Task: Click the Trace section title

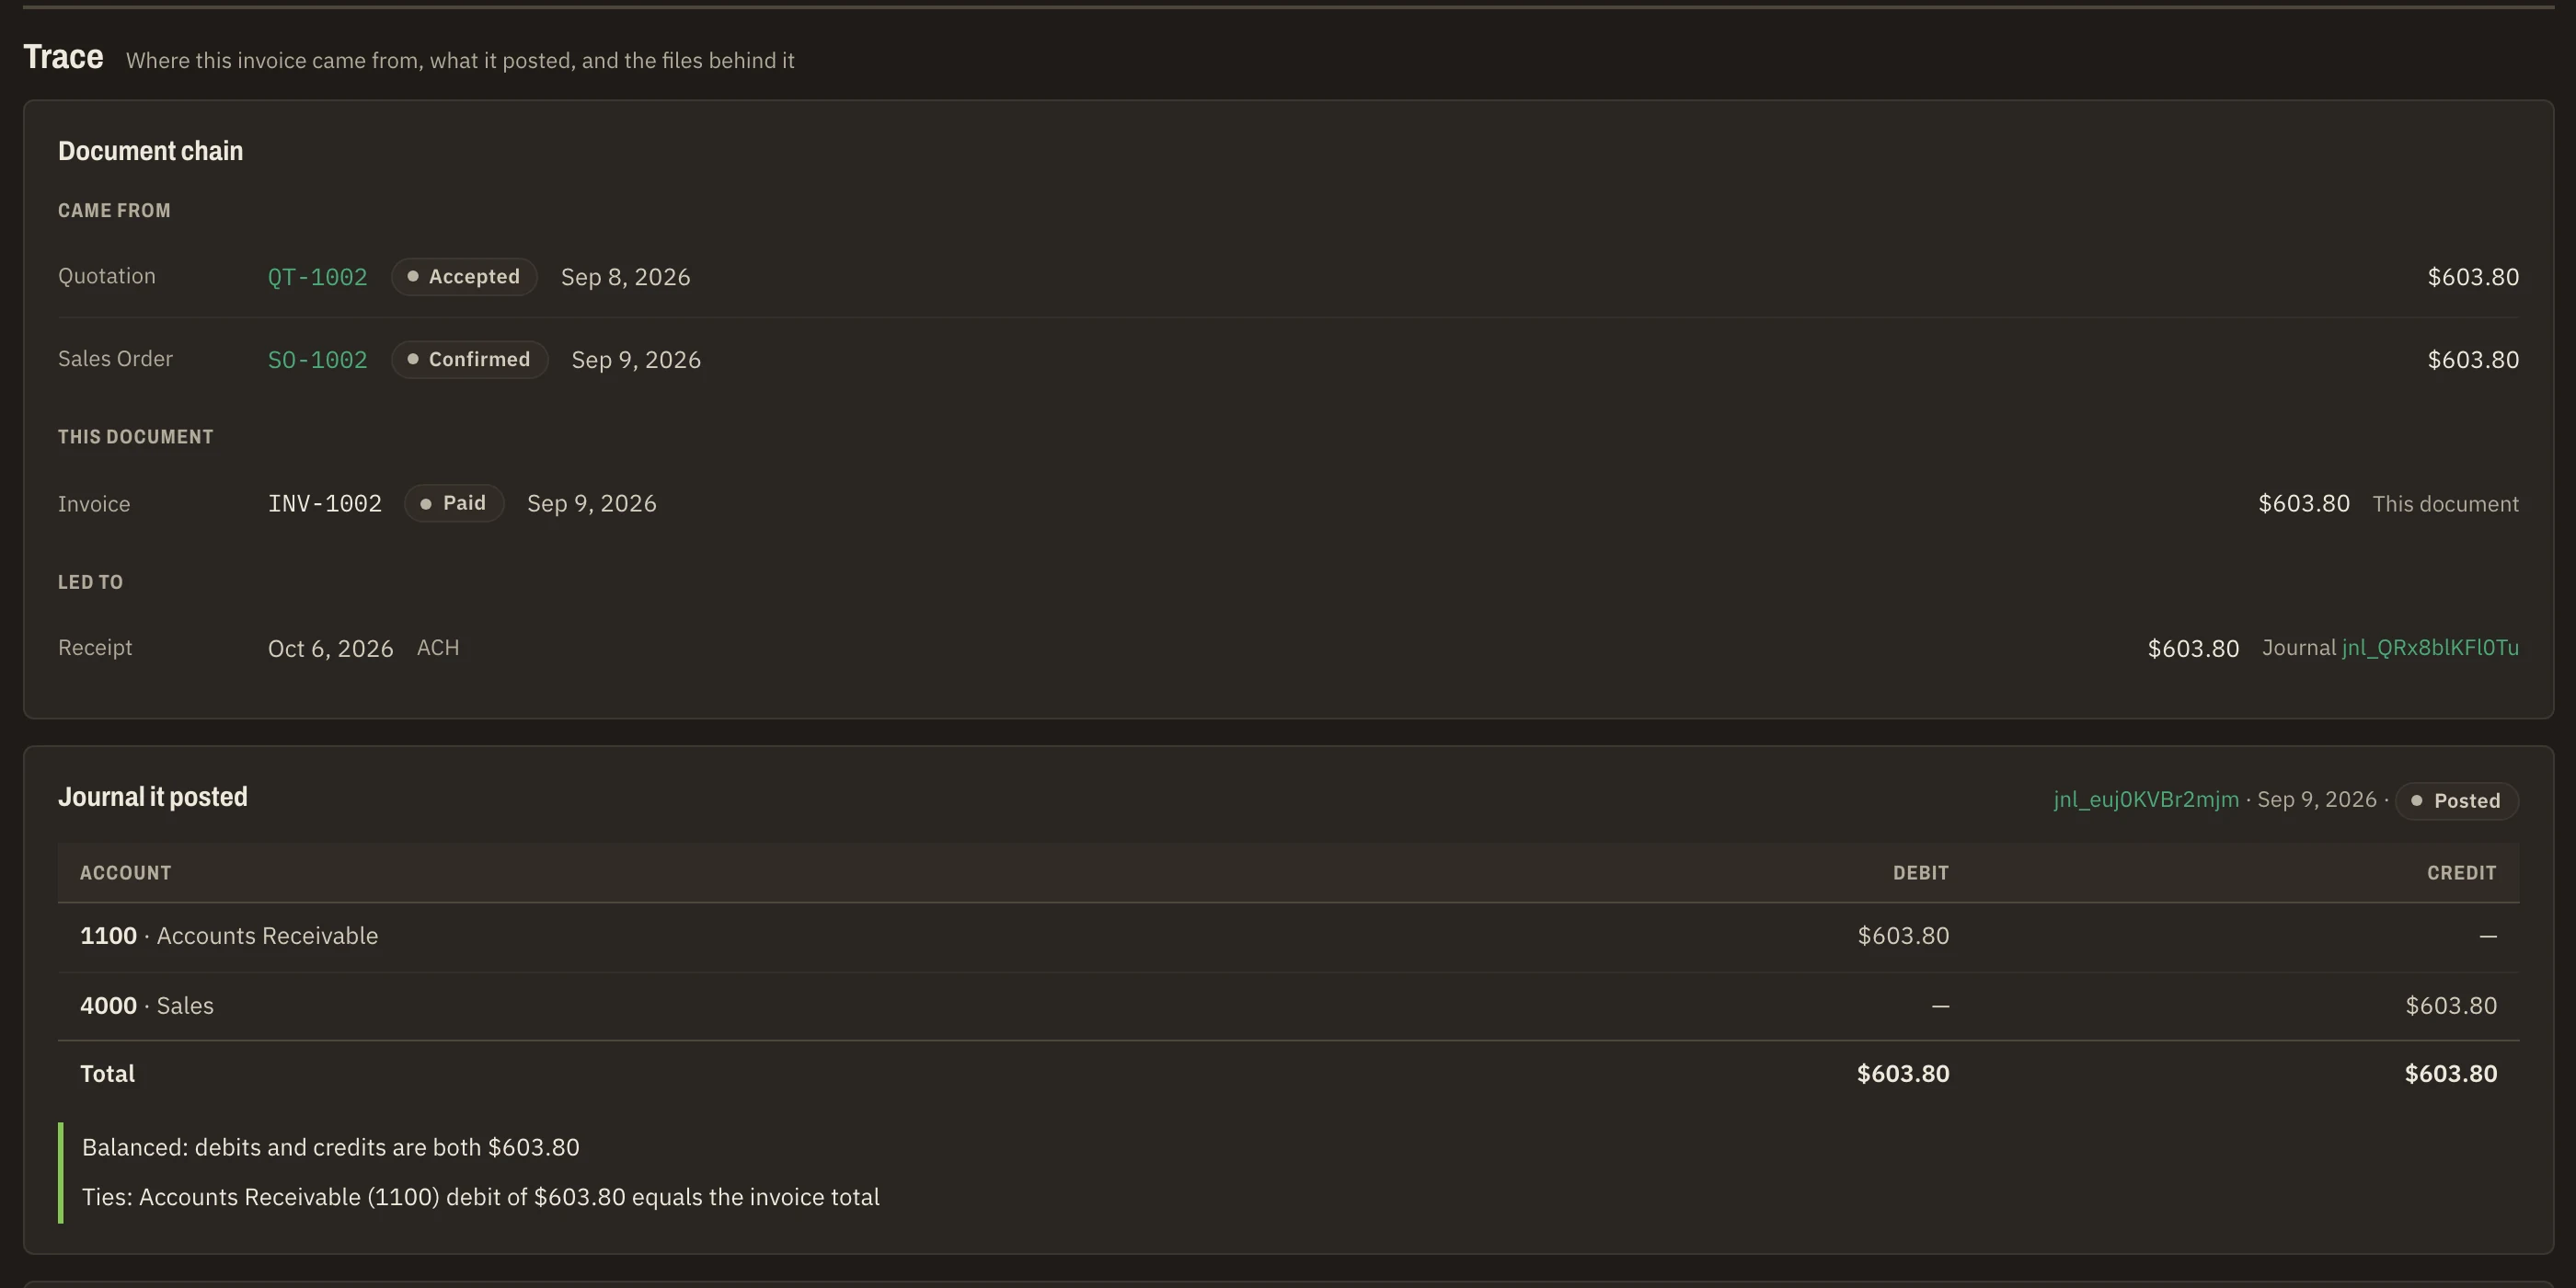Action: click(x=63, y=57)
